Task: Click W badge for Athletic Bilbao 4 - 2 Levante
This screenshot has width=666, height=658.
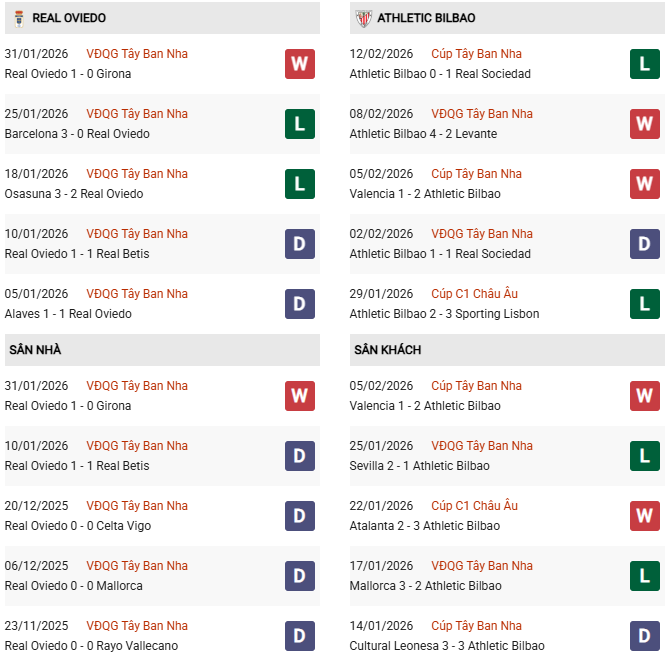Action: [x=644, y=124]
